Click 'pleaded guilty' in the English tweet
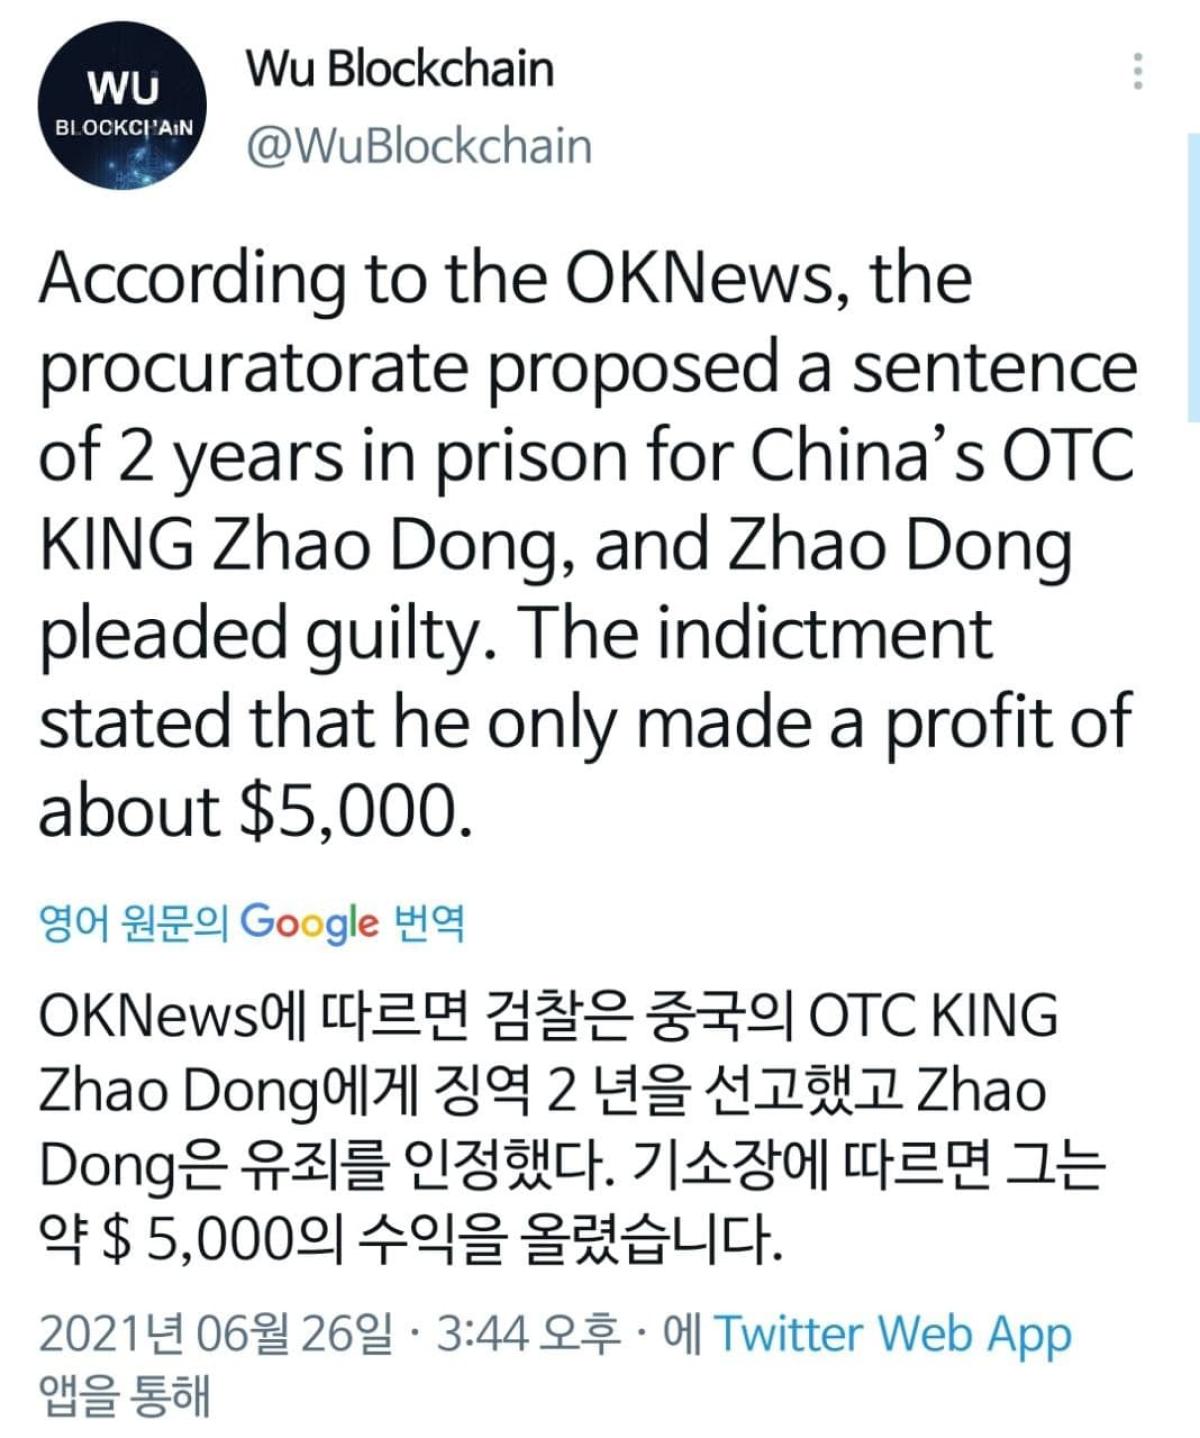Screen dimensions: 1200x1438 (x=267, y=634)
